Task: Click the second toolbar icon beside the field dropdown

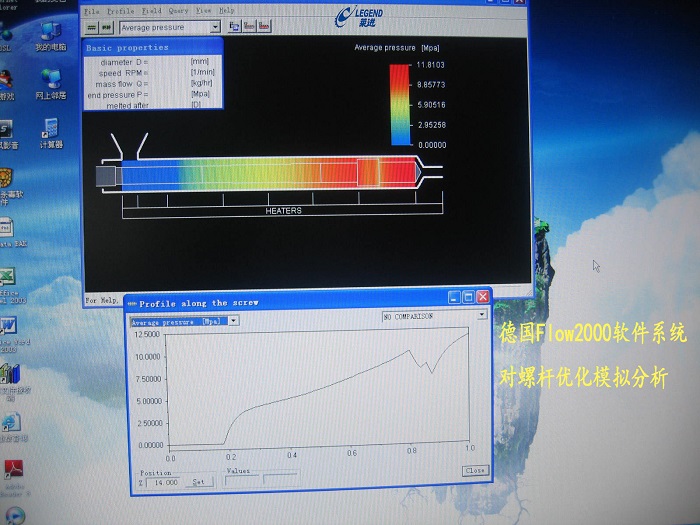Action: [106, 28]
